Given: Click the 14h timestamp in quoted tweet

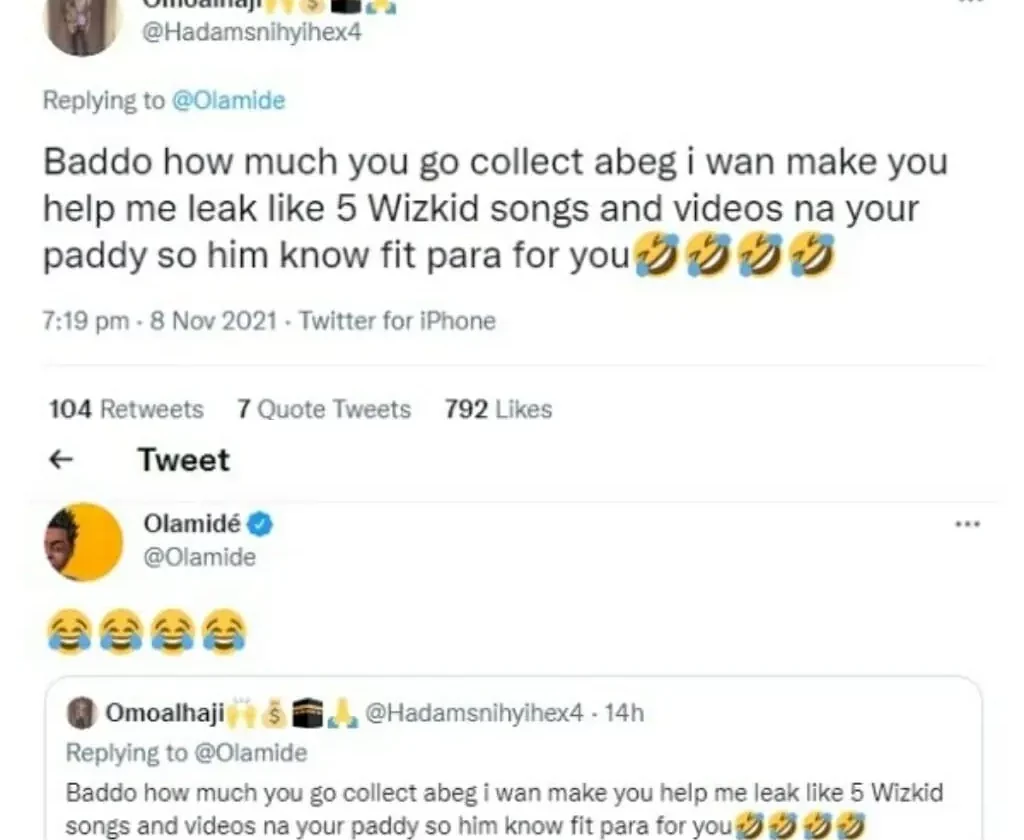Looking at the screenshot, I should click(628, 714).
